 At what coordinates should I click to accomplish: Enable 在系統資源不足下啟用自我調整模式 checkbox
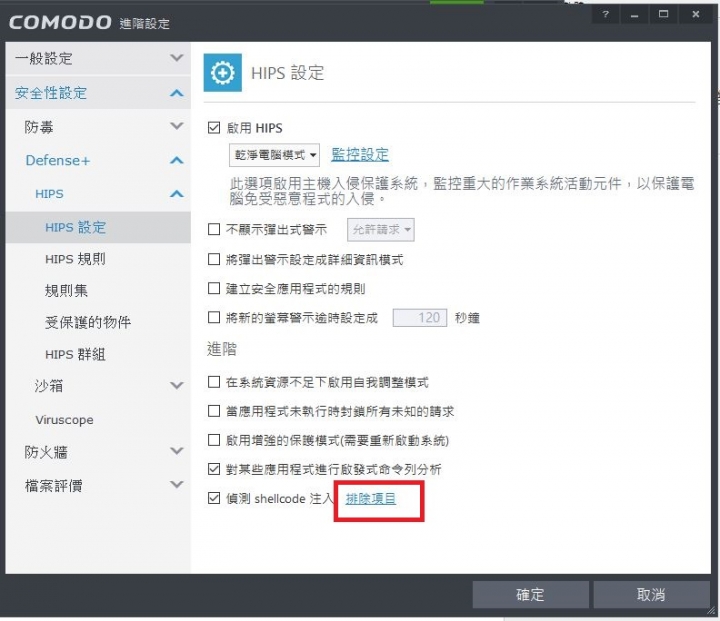click(x=214, y=382)
